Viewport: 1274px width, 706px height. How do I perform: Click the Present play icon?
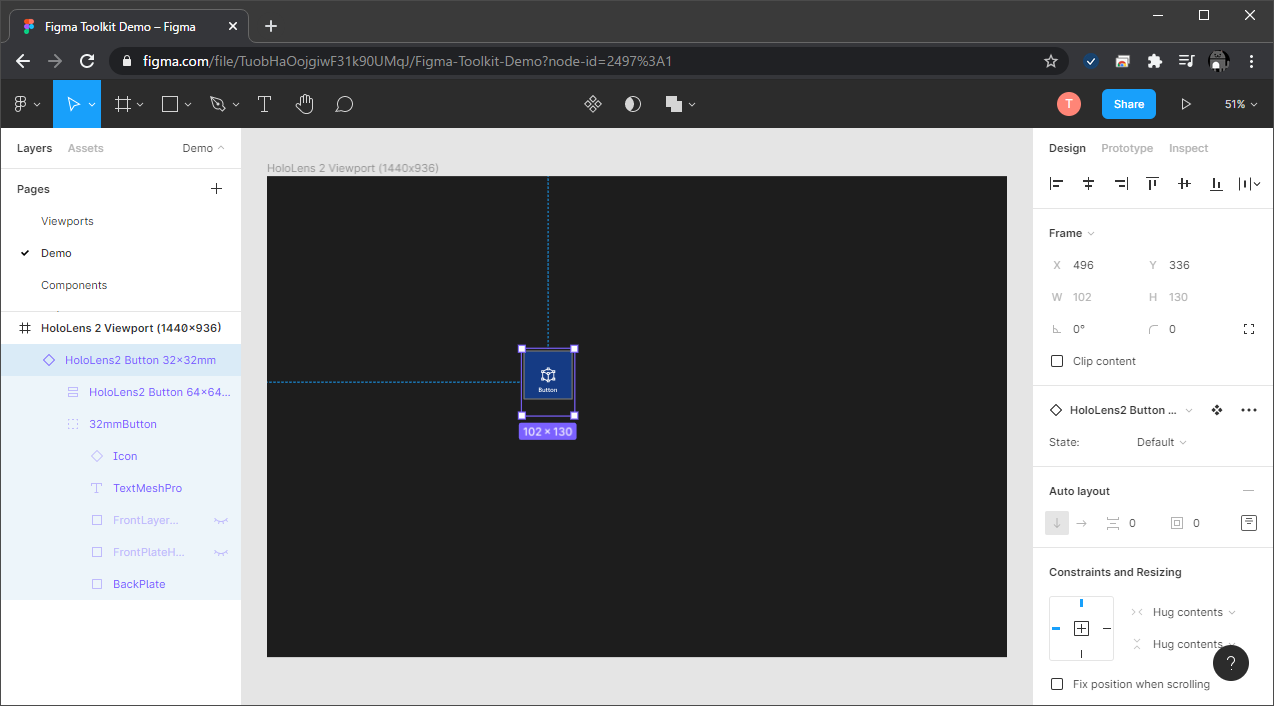[x=1186, y=104]
